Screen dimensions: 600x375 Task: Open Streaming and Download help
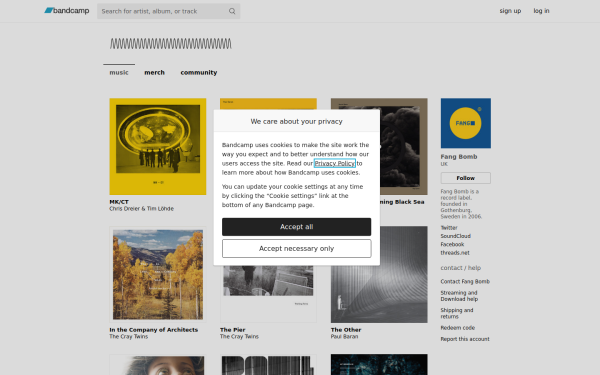[x=459, y=296]
